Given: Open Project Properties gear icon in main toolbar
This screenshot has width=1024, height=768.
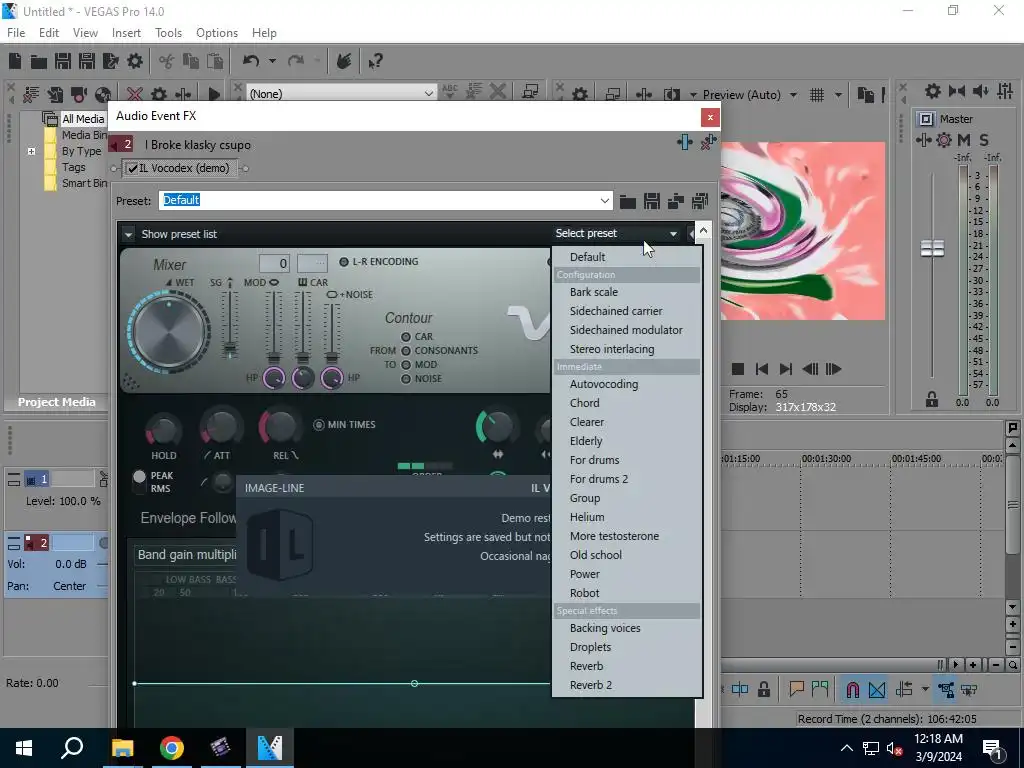Looking at the screenshot, I should pos(135,61).
